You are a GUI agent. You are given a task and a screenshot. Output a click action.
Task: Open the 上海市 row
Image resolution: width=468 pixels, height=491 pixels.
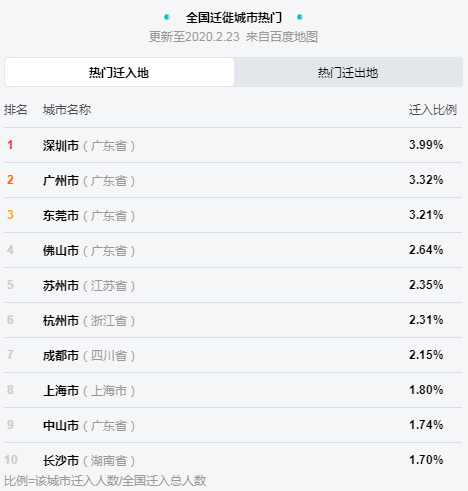pos(233,390)
